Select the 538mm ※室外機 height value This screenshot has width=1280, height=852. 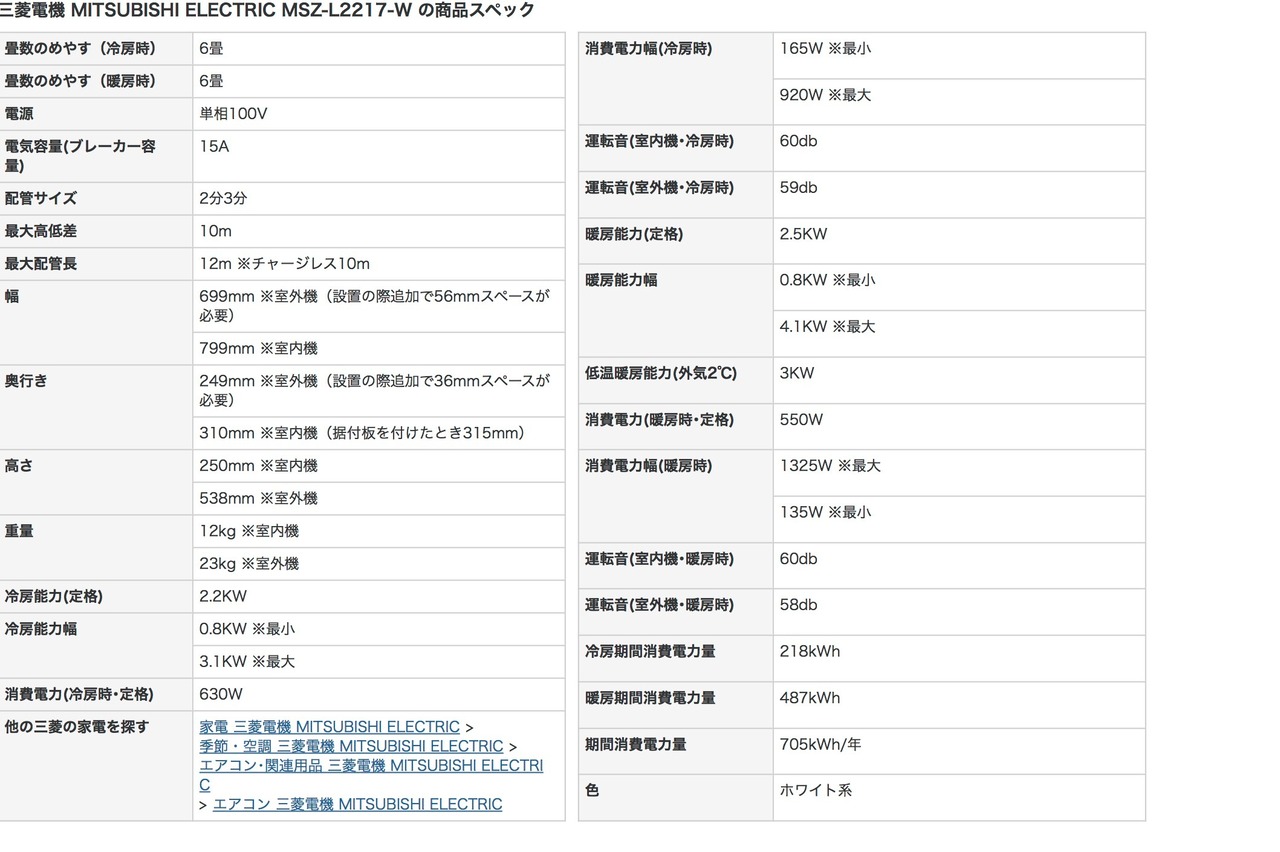(258, 498)
